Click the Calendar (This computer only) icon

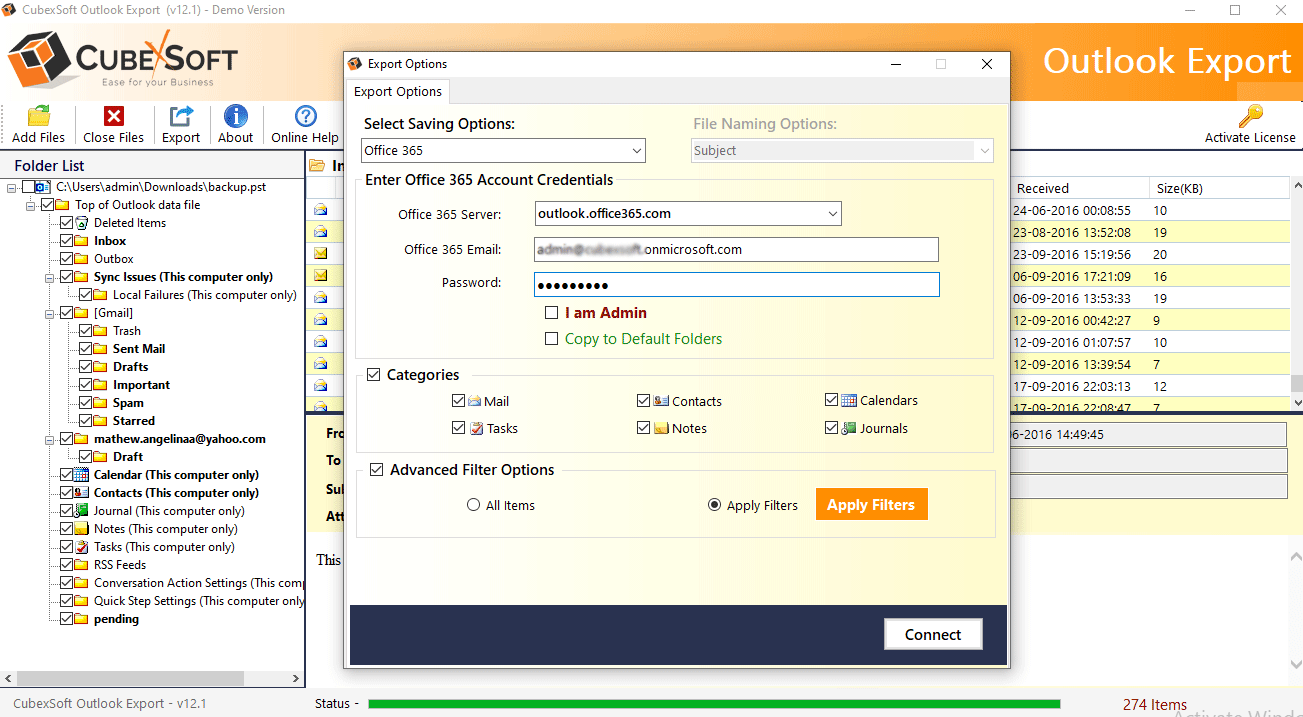[x=82, y=475]
